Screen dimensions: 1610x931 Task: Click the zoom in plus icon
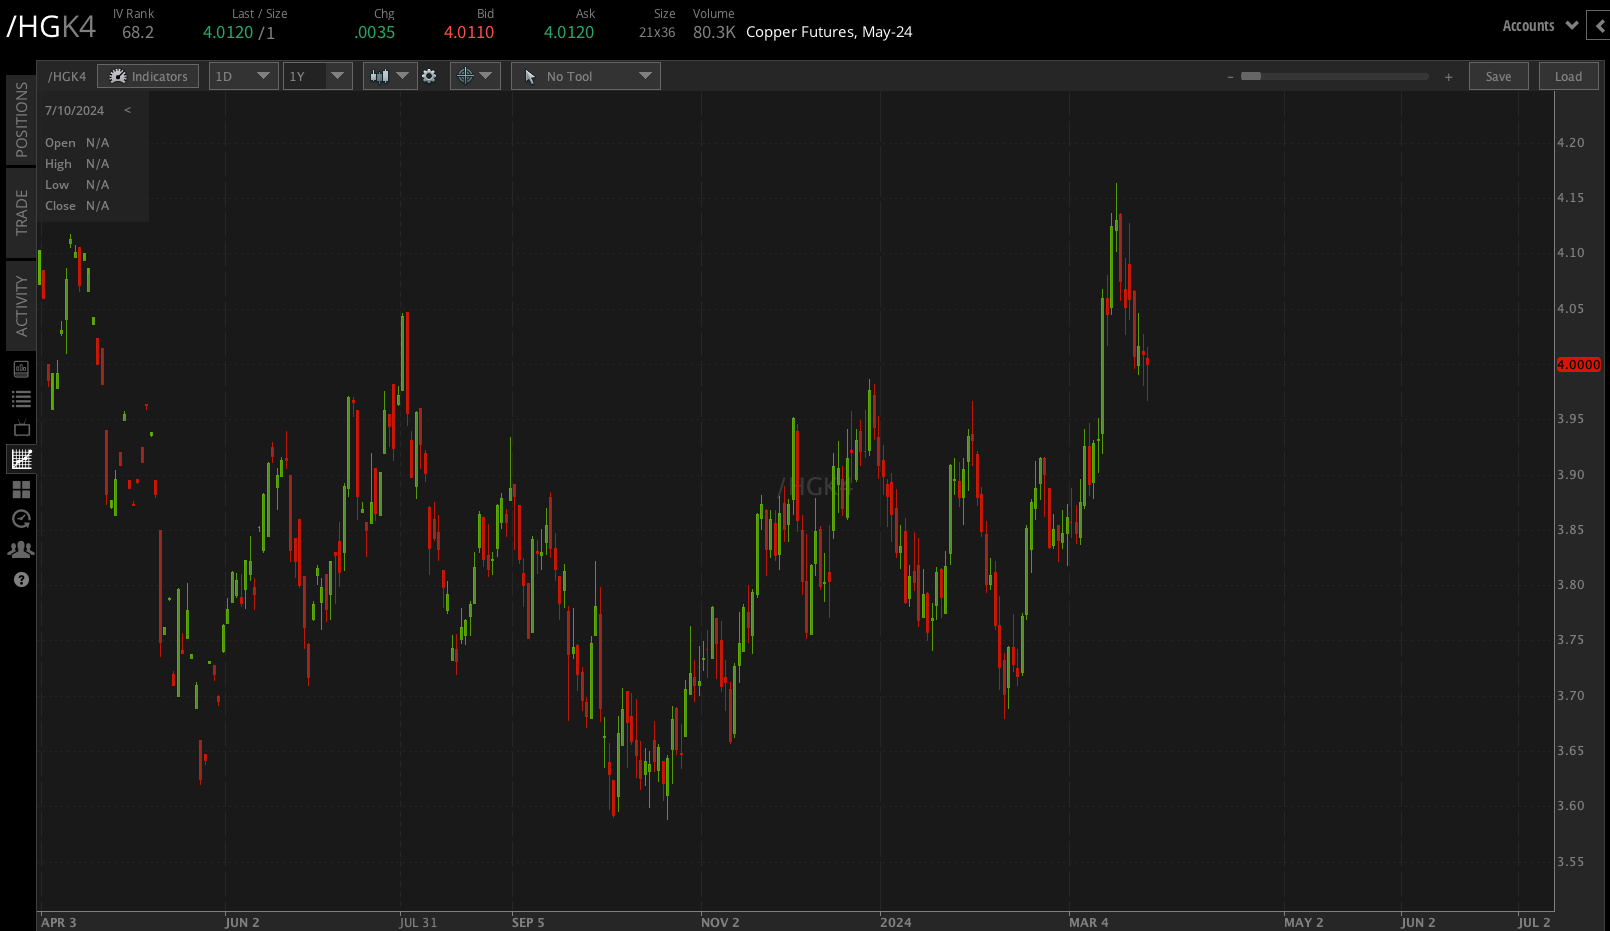pyautogui.click(x=1448, y=77)
